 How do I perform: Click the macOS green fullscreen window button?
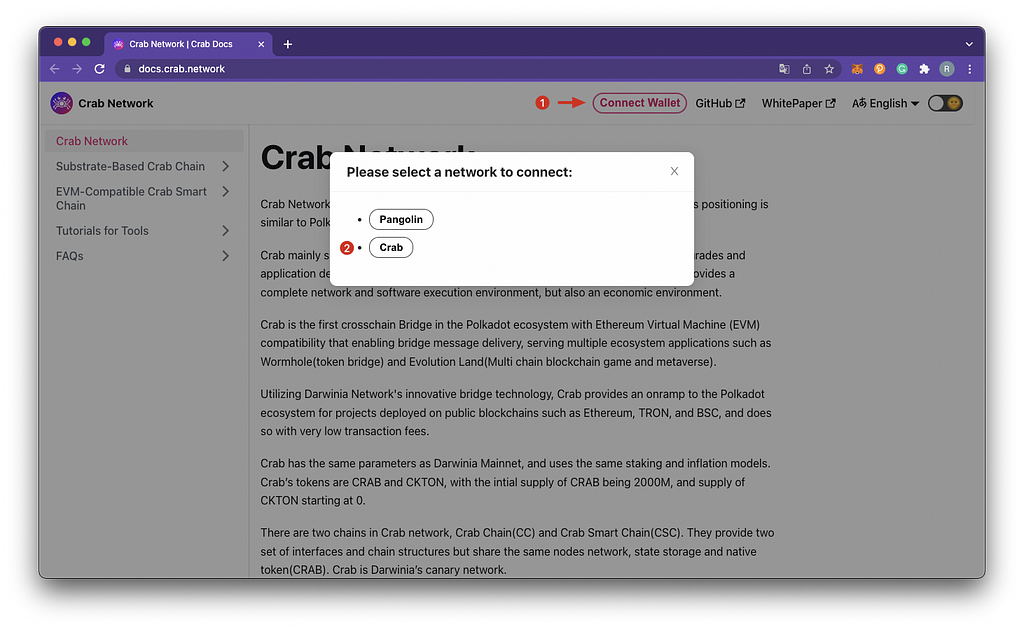[86, 42]
